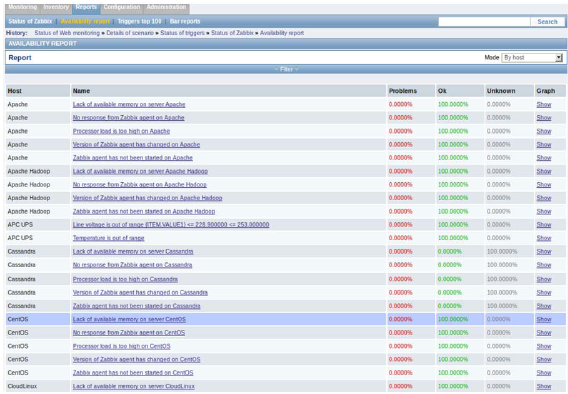Click the Search button

[547, 22]
